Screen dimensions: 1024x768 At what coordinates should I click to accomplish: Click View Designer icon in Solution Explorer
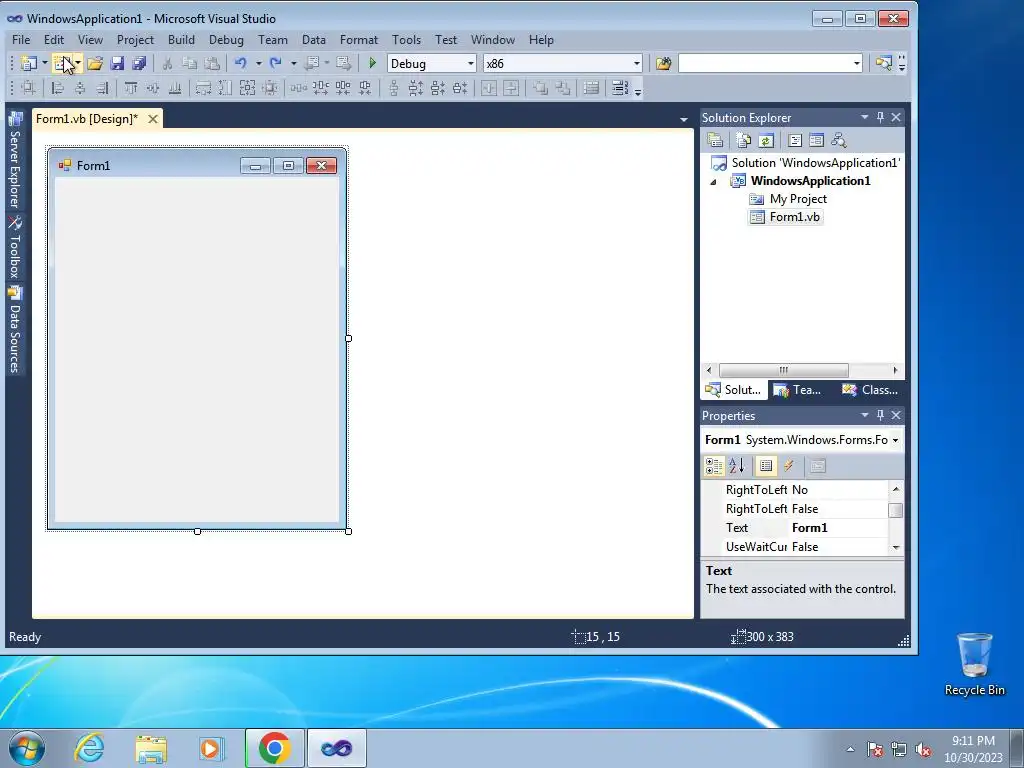pos(816,140)
